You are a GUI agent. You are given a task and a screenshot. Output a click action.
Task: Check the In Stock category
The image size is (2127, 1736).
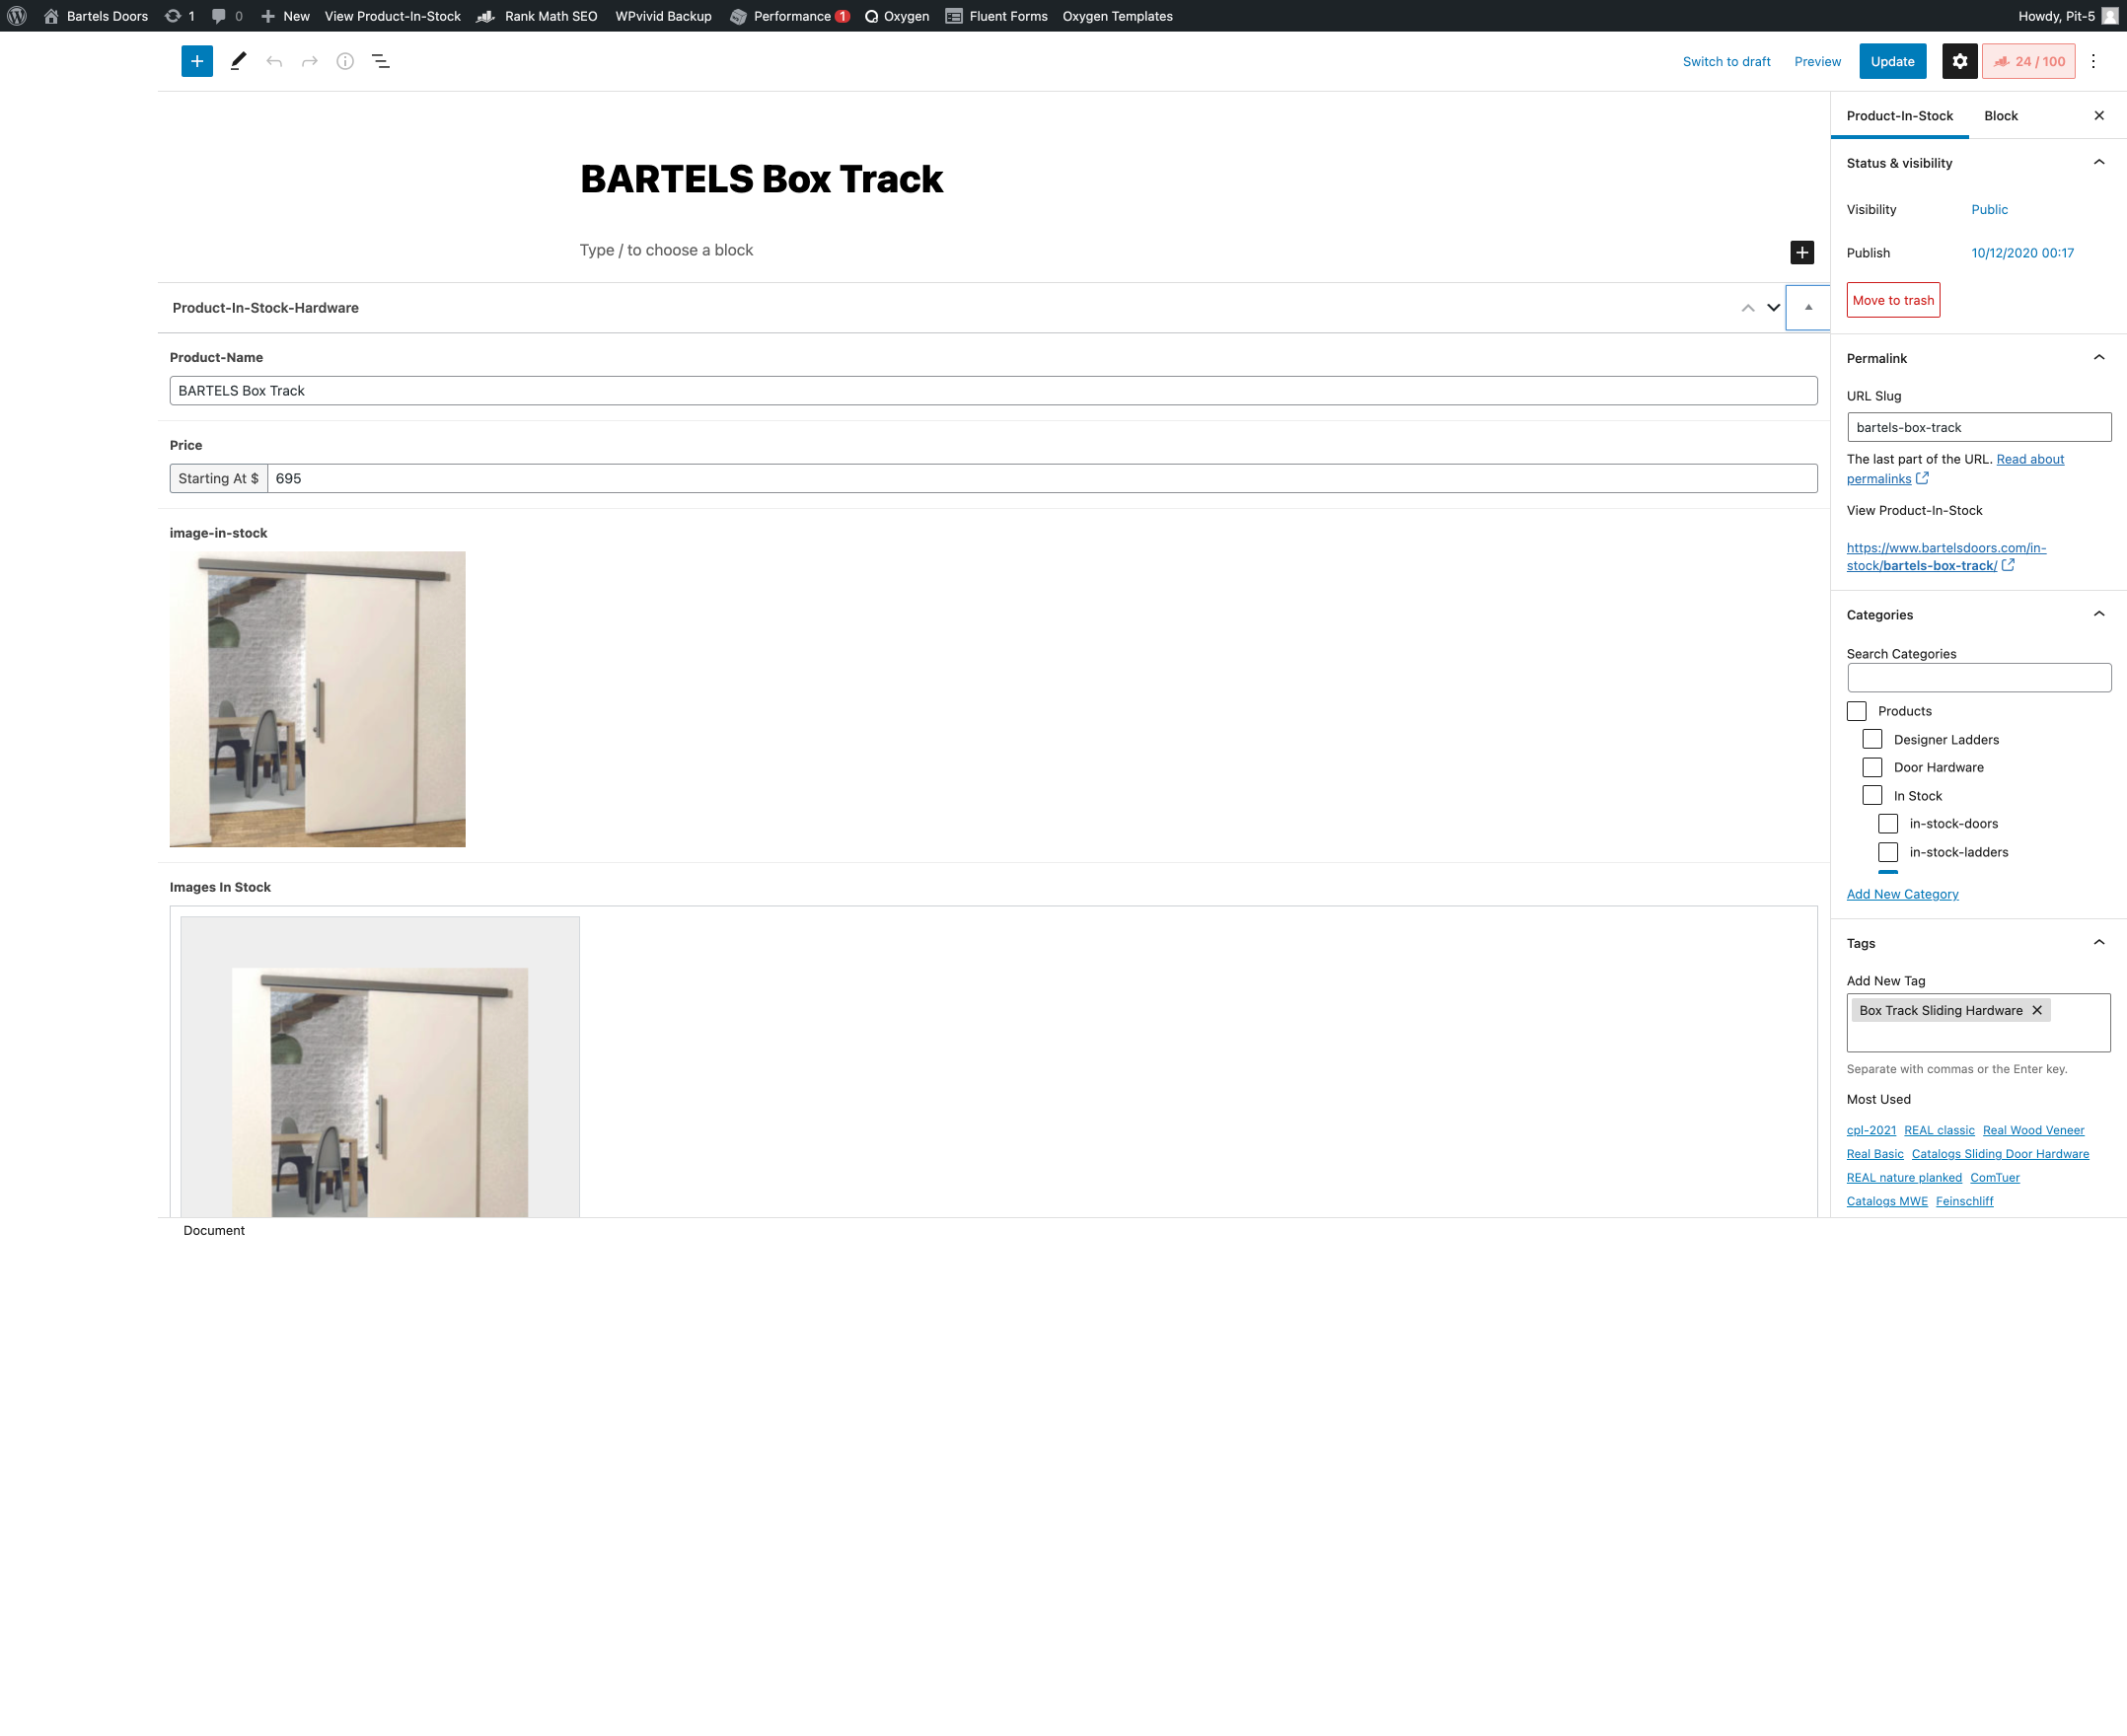pyautogui.click(x=1872, y=795)
